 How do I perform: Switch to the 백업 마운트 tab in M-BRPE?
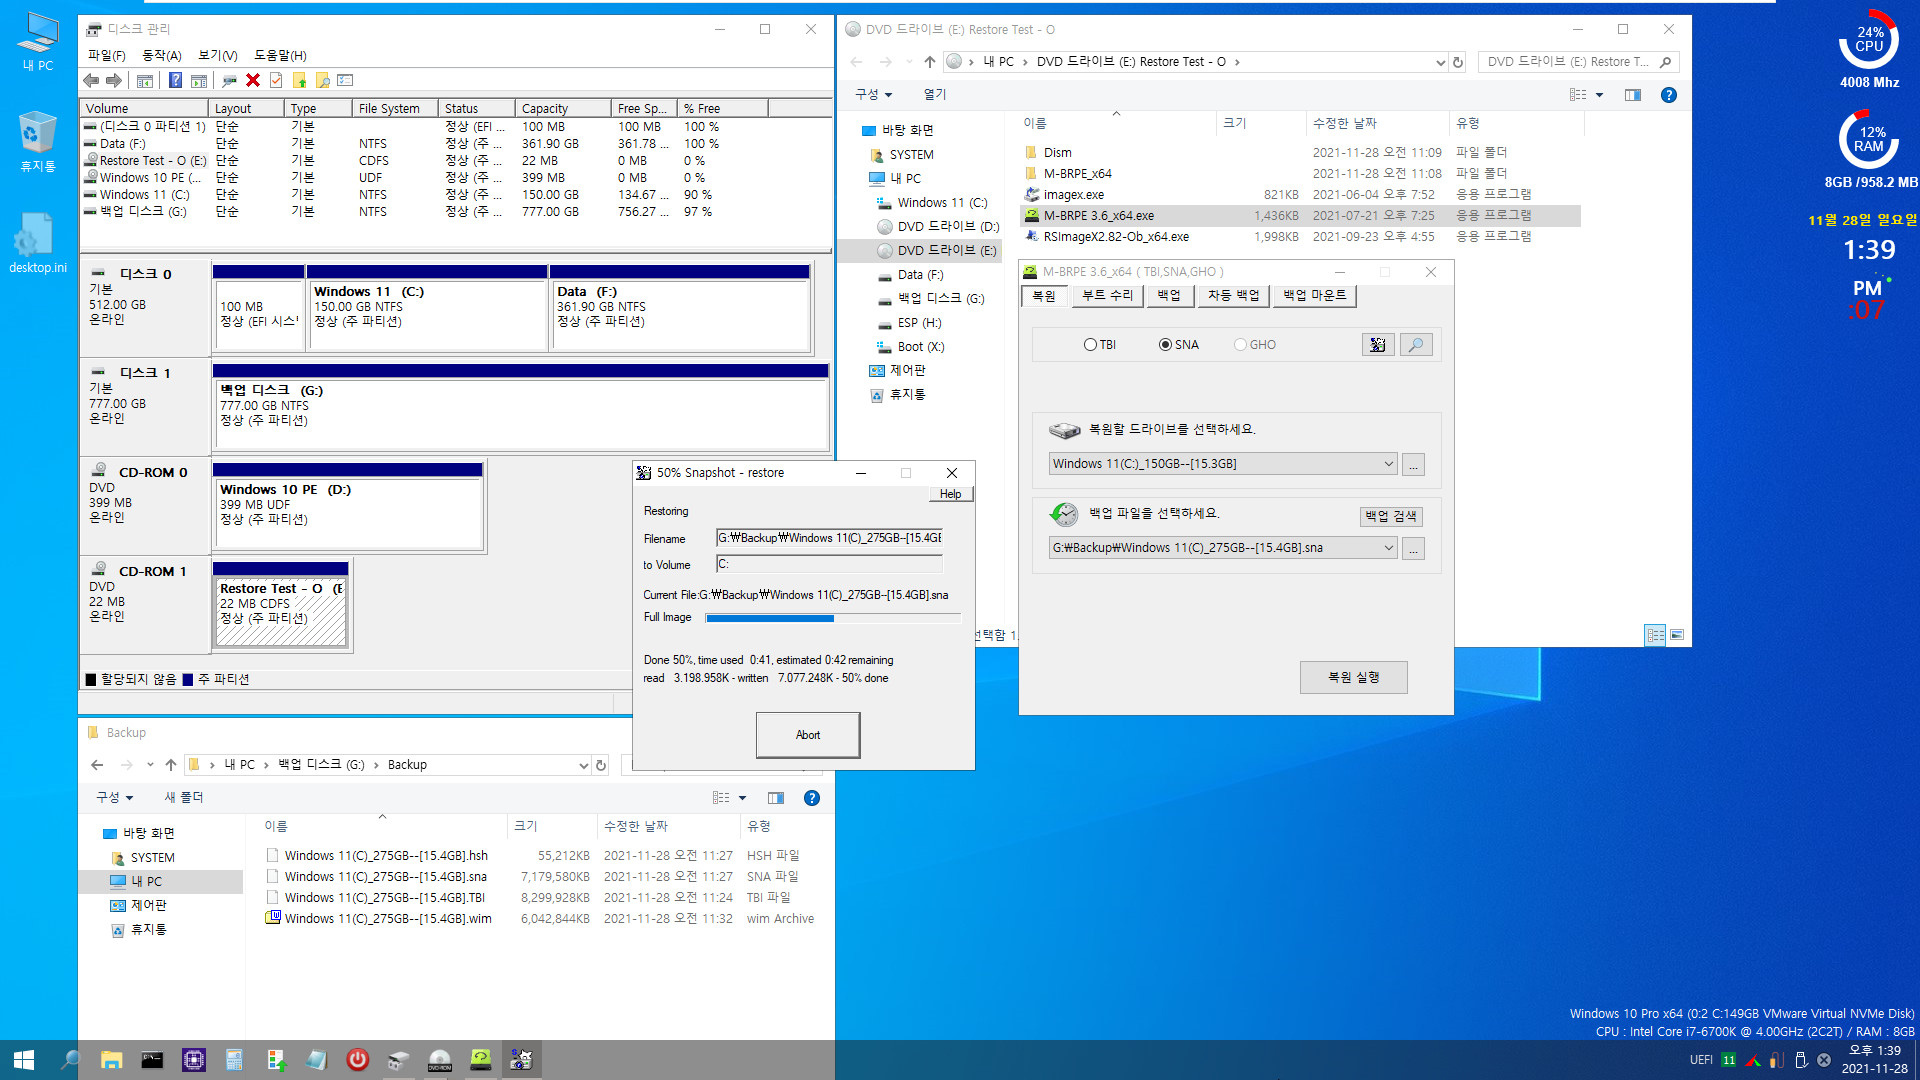tap(1315, 296)
